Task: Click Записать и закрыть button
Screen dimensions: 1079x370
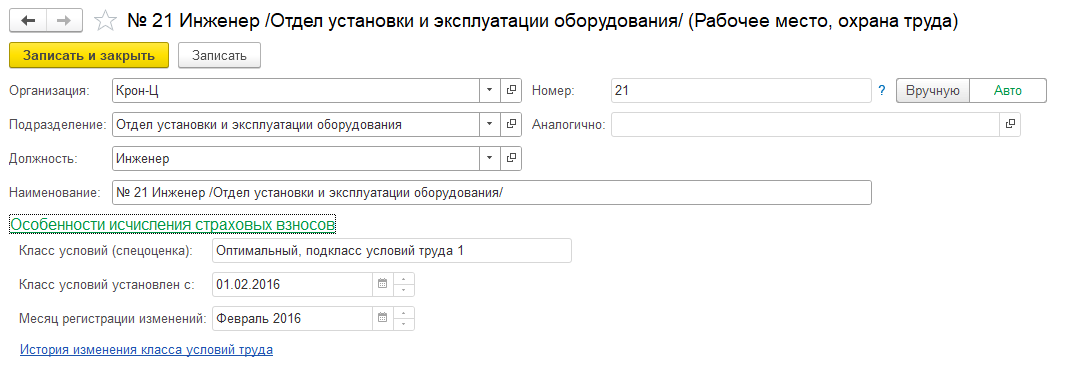Action: [89, 56]
